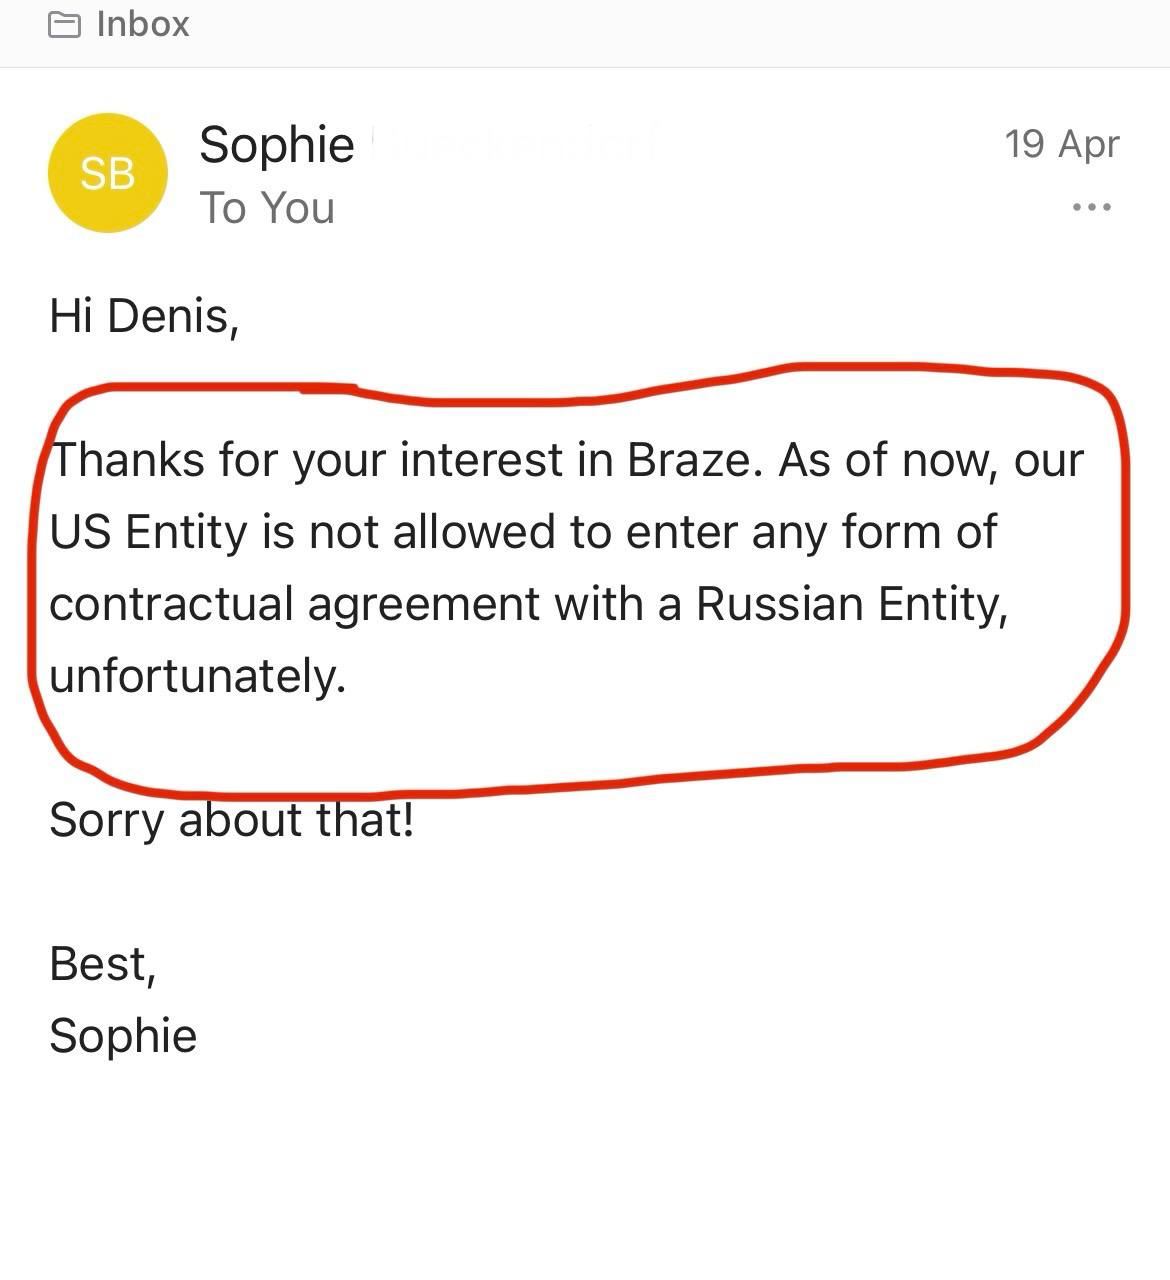Tap the 'Best,' closing line
Screen dimensions: 1170x1280
(103, 964)
